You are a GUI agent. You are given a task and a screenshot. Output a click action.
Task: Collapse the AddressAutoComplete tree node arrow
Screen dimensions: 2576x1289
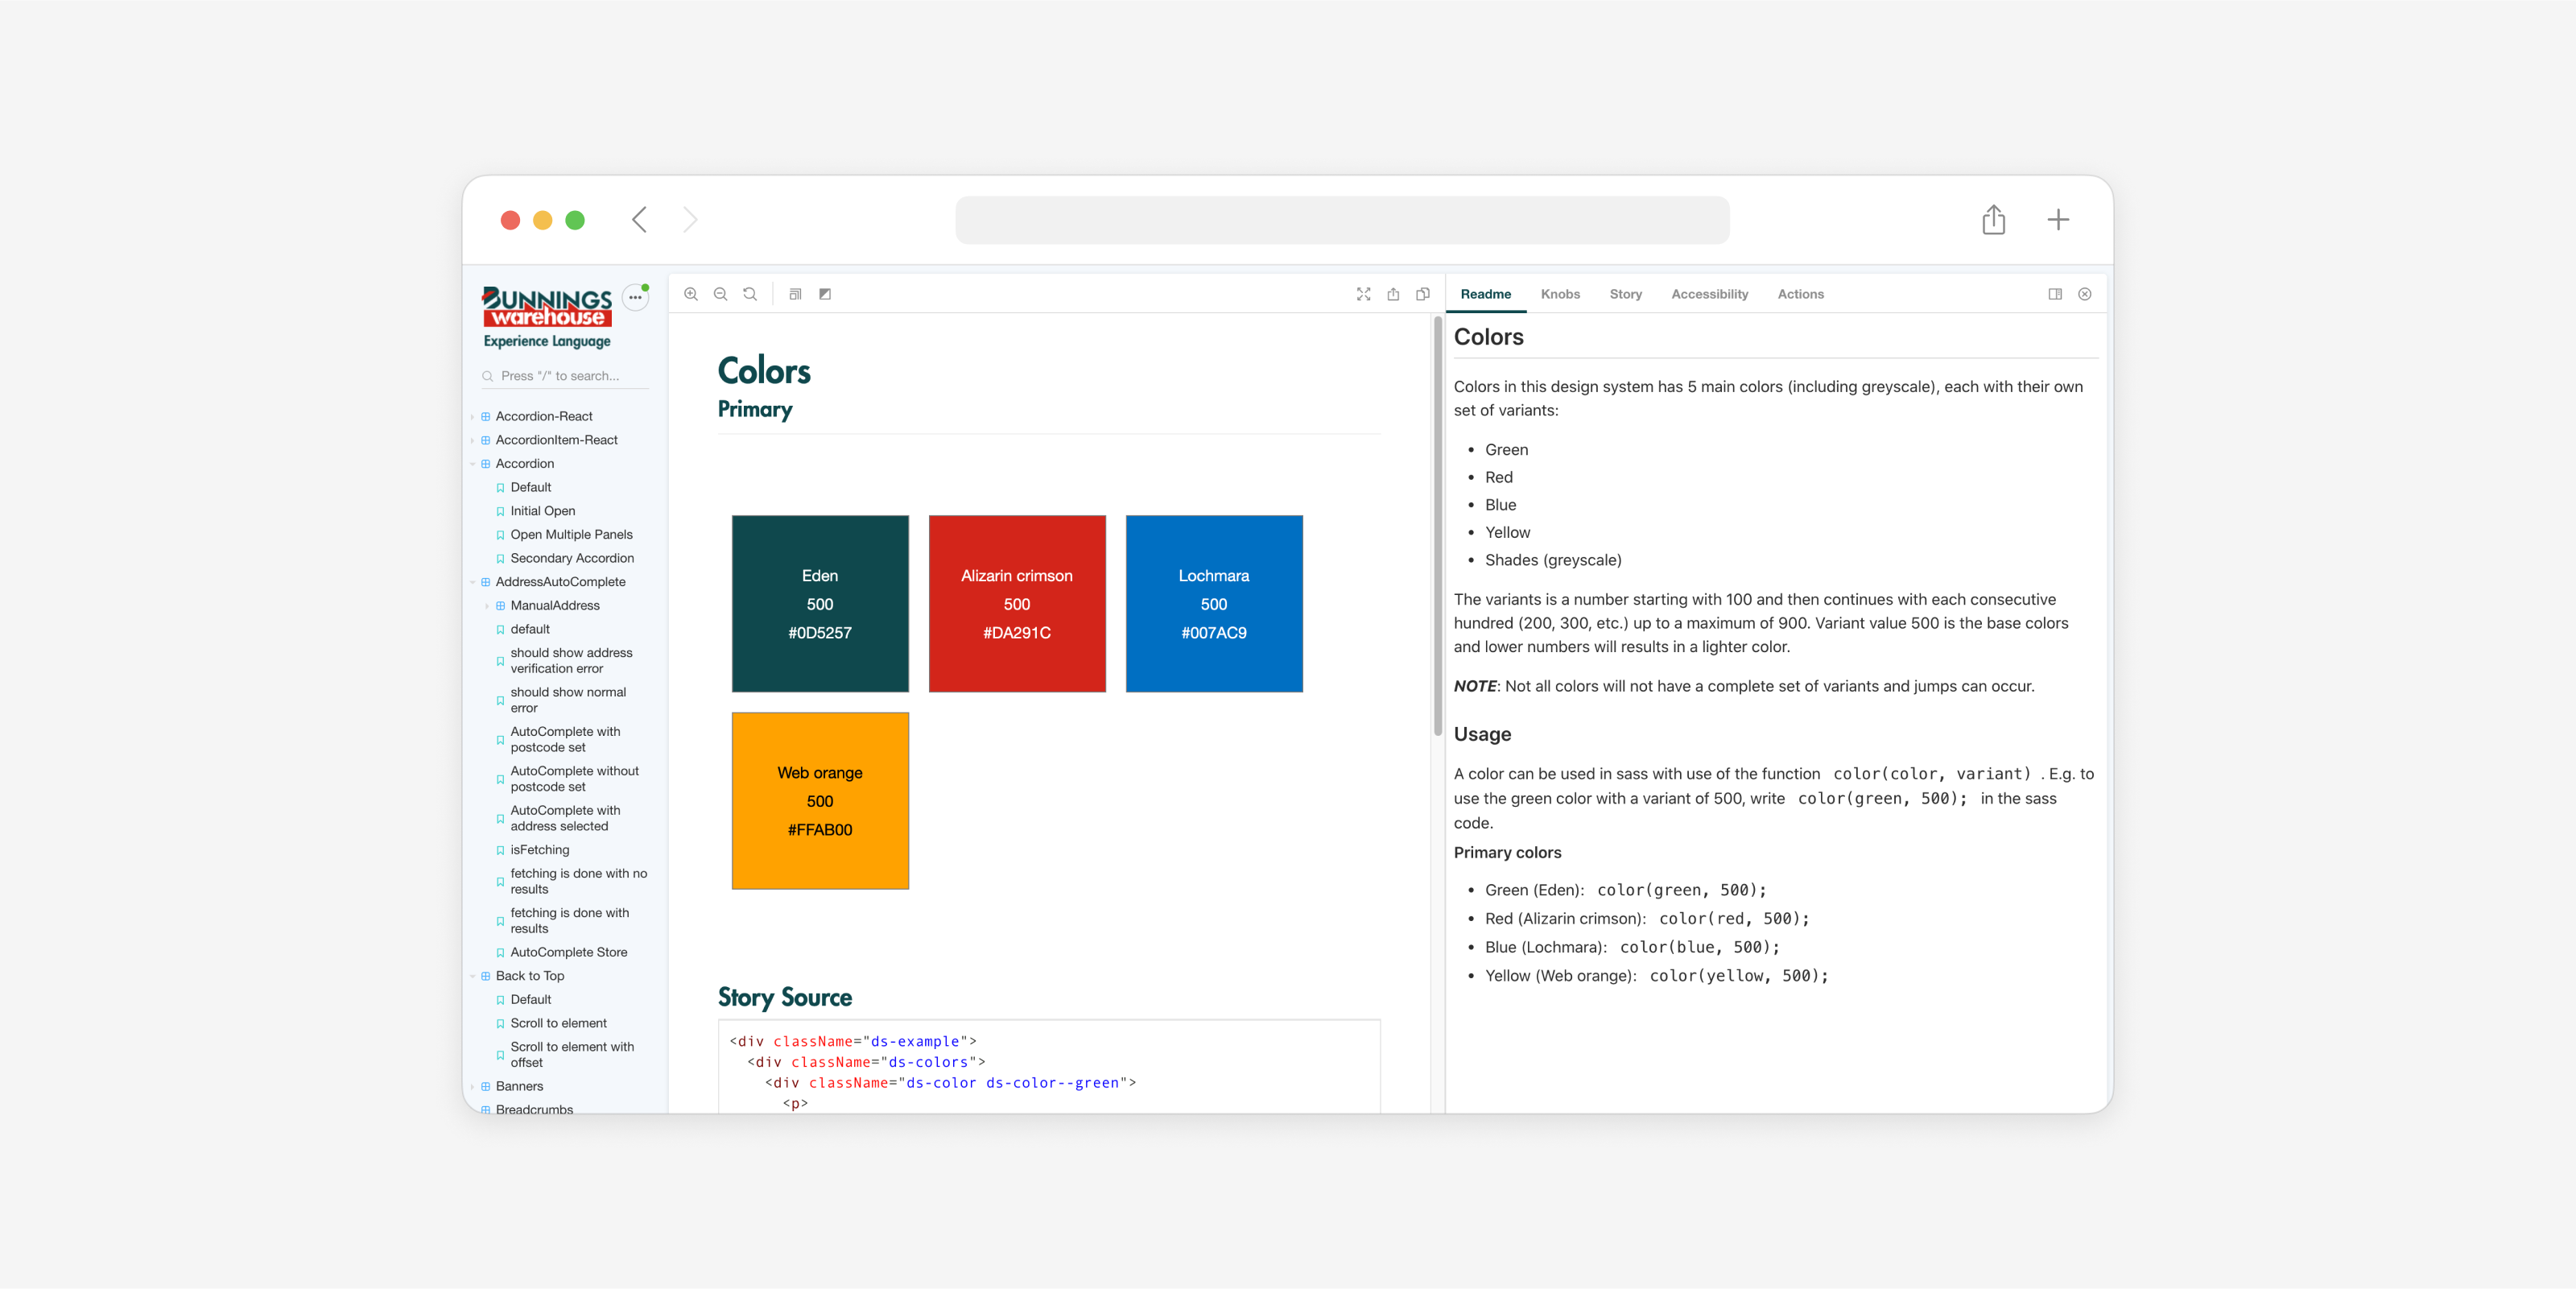pyautogui.click(x=472, y=582)
